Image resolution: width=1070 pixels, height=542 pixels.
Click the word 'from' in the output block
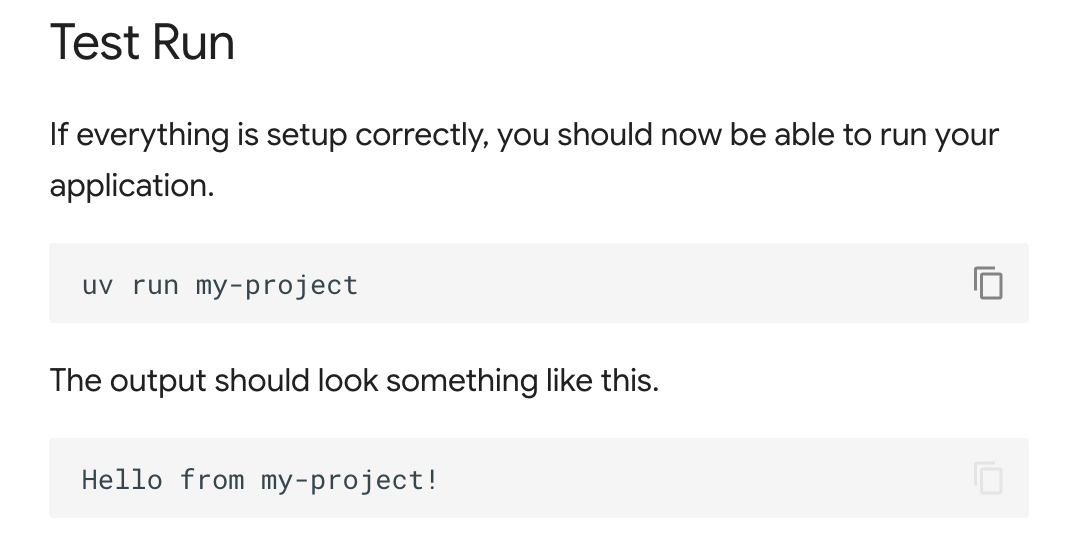[212, 480]
